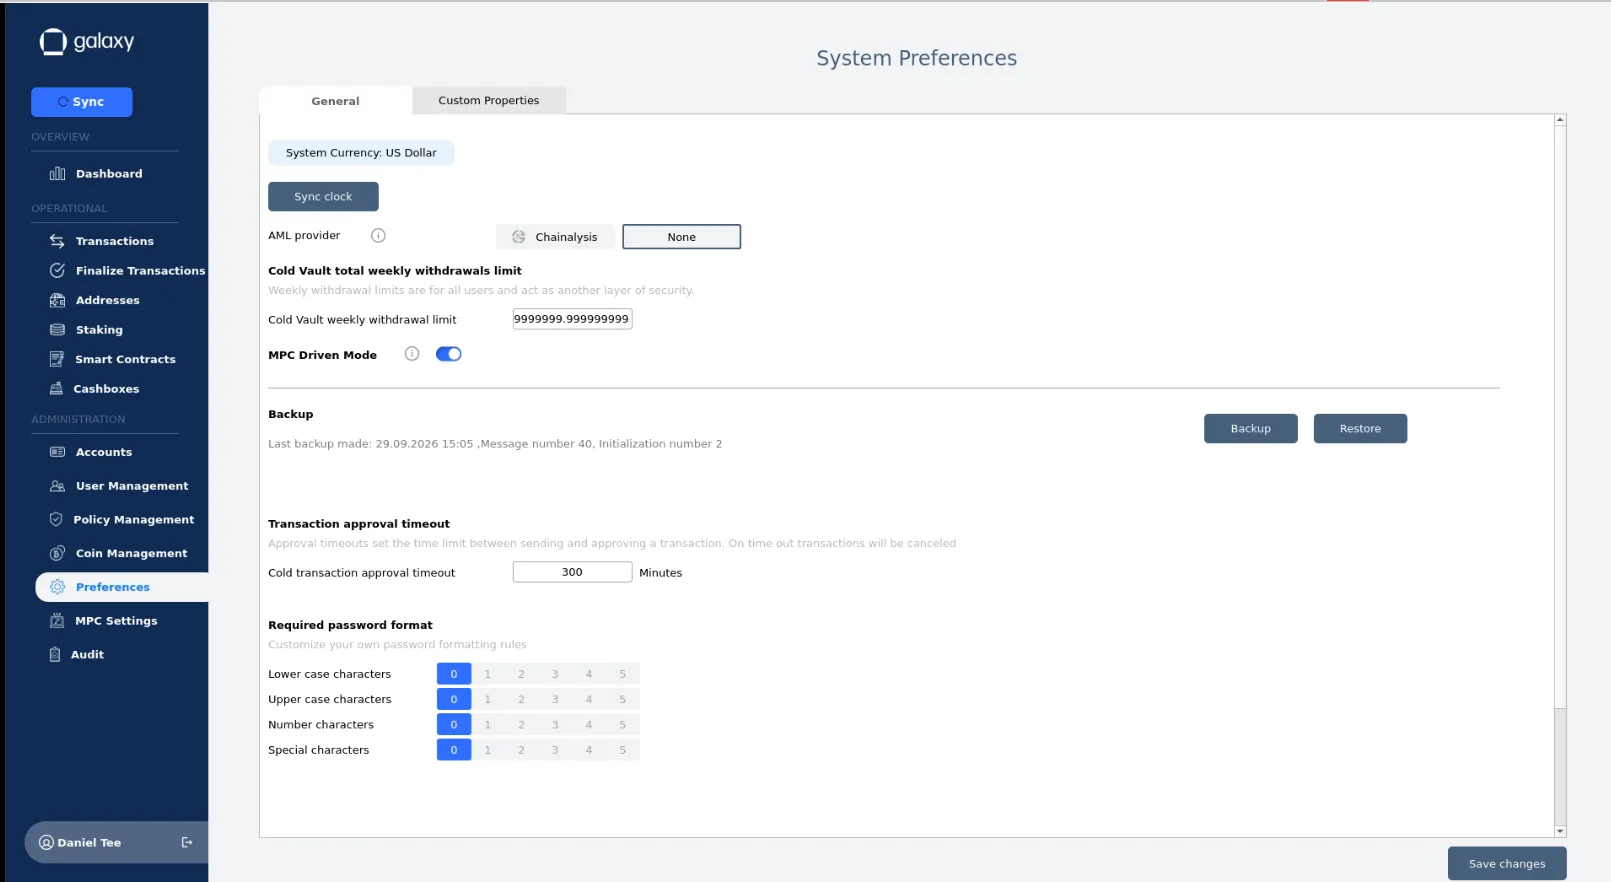Set special characters to 5

coord(622,750)
